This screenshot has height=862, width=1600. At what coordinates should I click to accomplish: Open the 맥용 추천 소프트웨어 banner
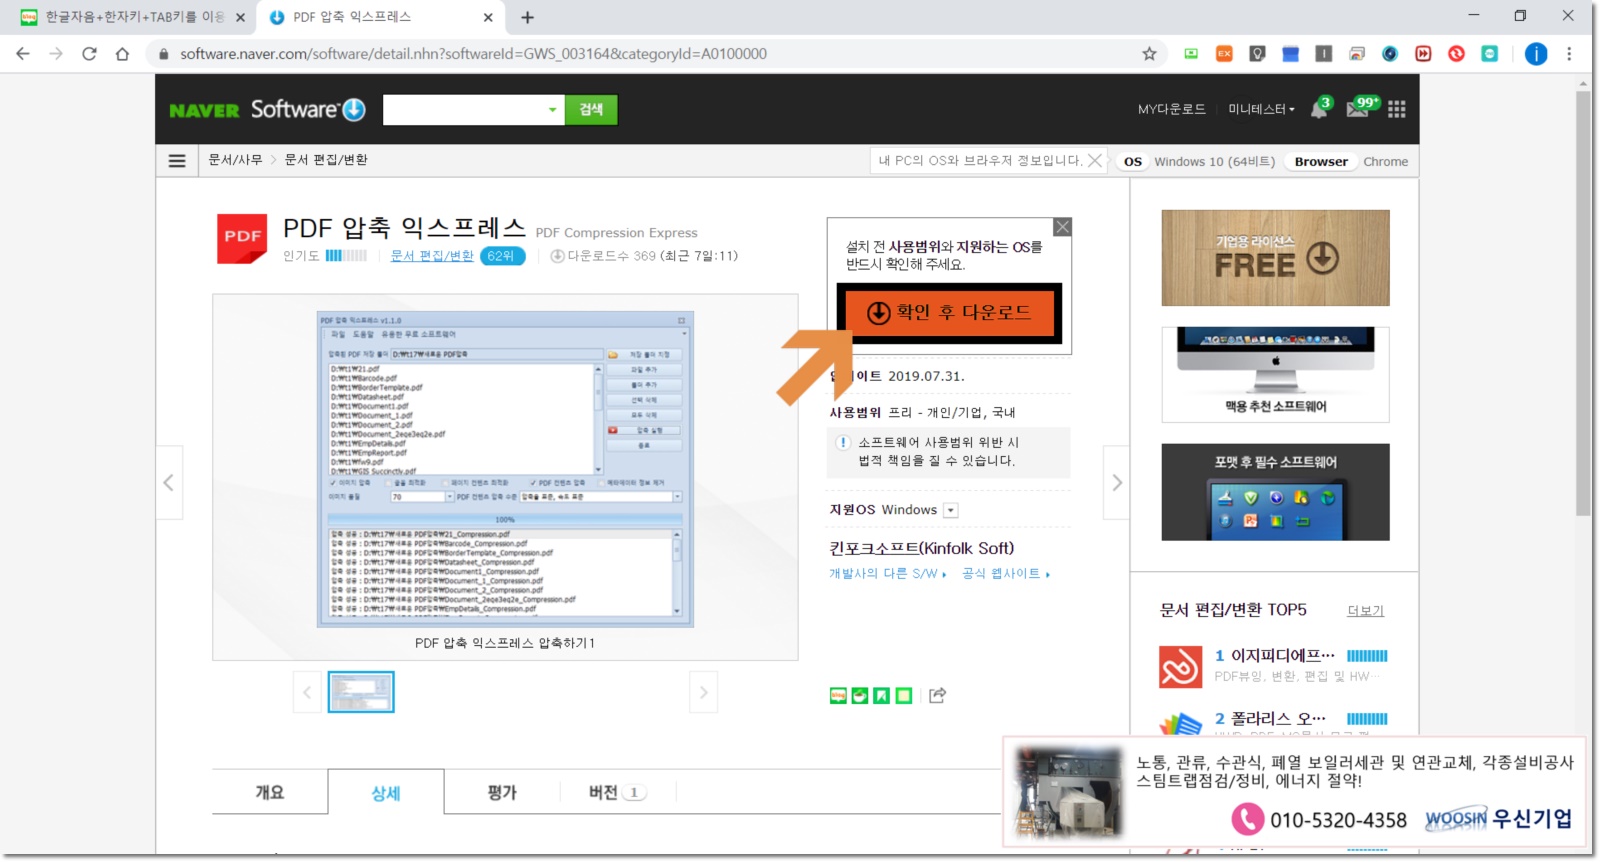1275,374
